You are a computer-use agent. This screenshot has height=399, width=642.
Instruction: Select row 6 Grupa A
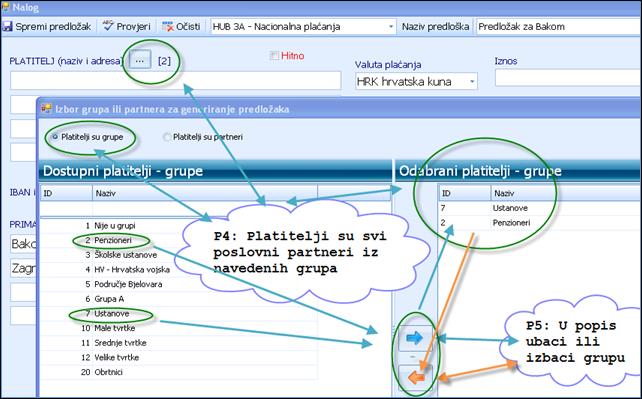pos(179,299)
